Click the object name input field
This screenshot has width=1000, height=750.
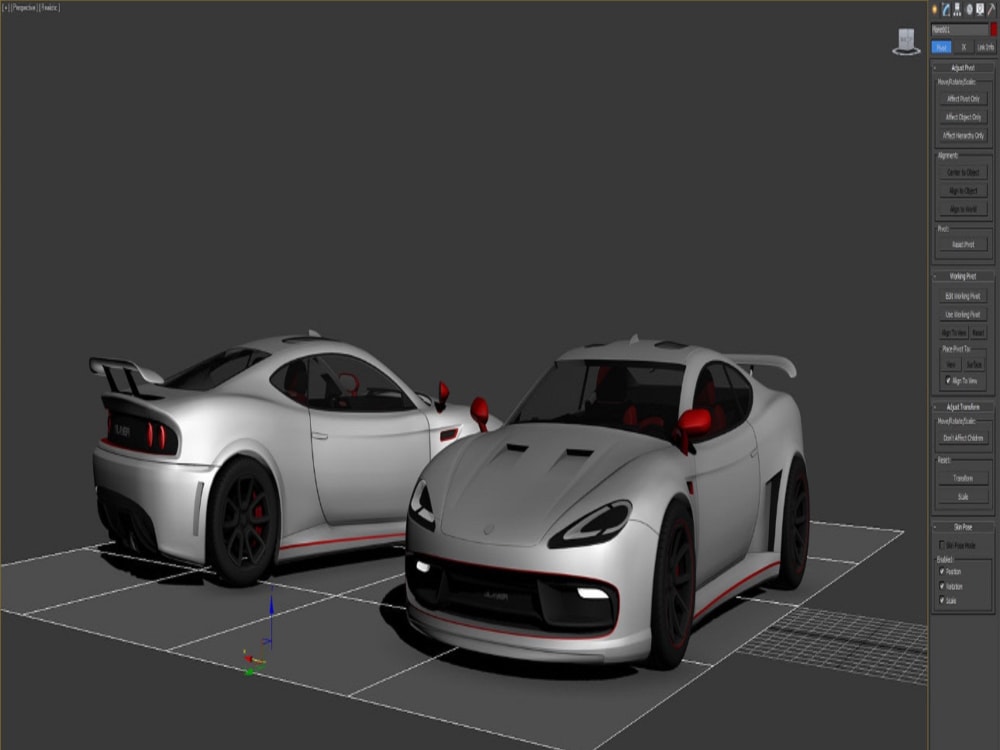point(959,29)
